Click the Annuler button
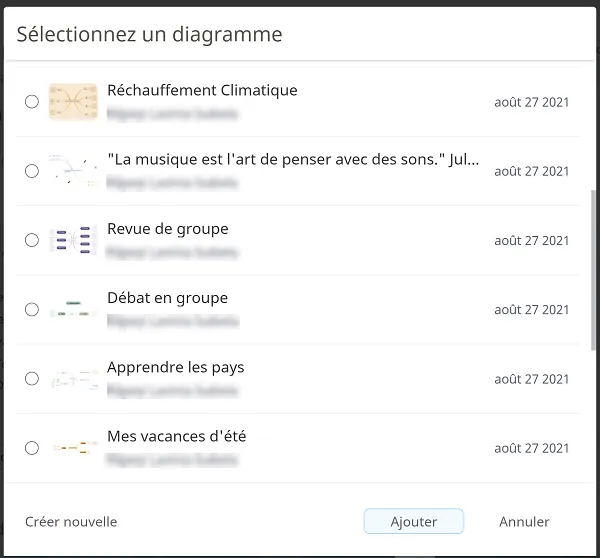Image resolution: width=600 pixels, height=558 pixels. [x=524, y=521]
